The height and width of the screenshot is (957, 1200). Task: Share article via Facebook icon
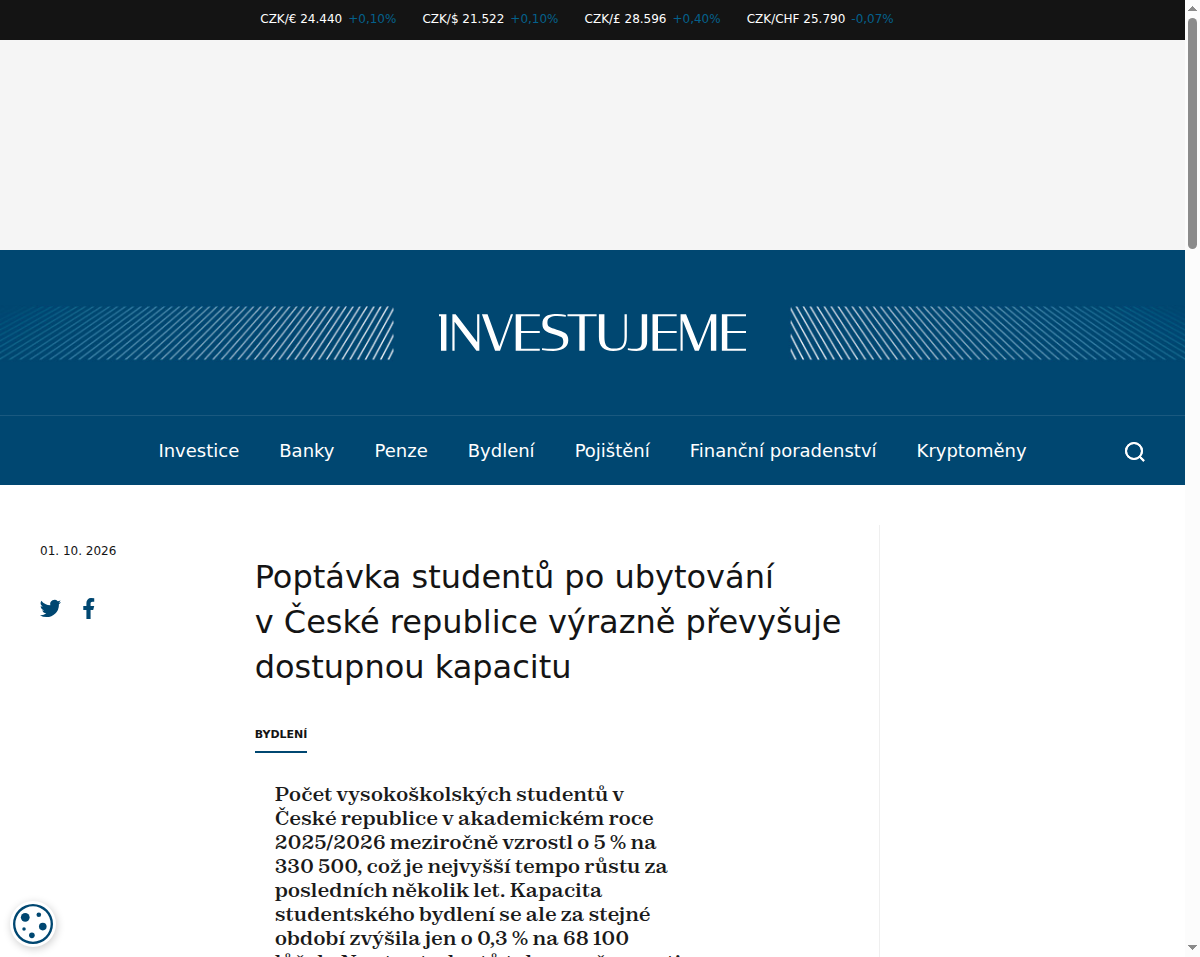pyautogui.click(x=89, y=608)
